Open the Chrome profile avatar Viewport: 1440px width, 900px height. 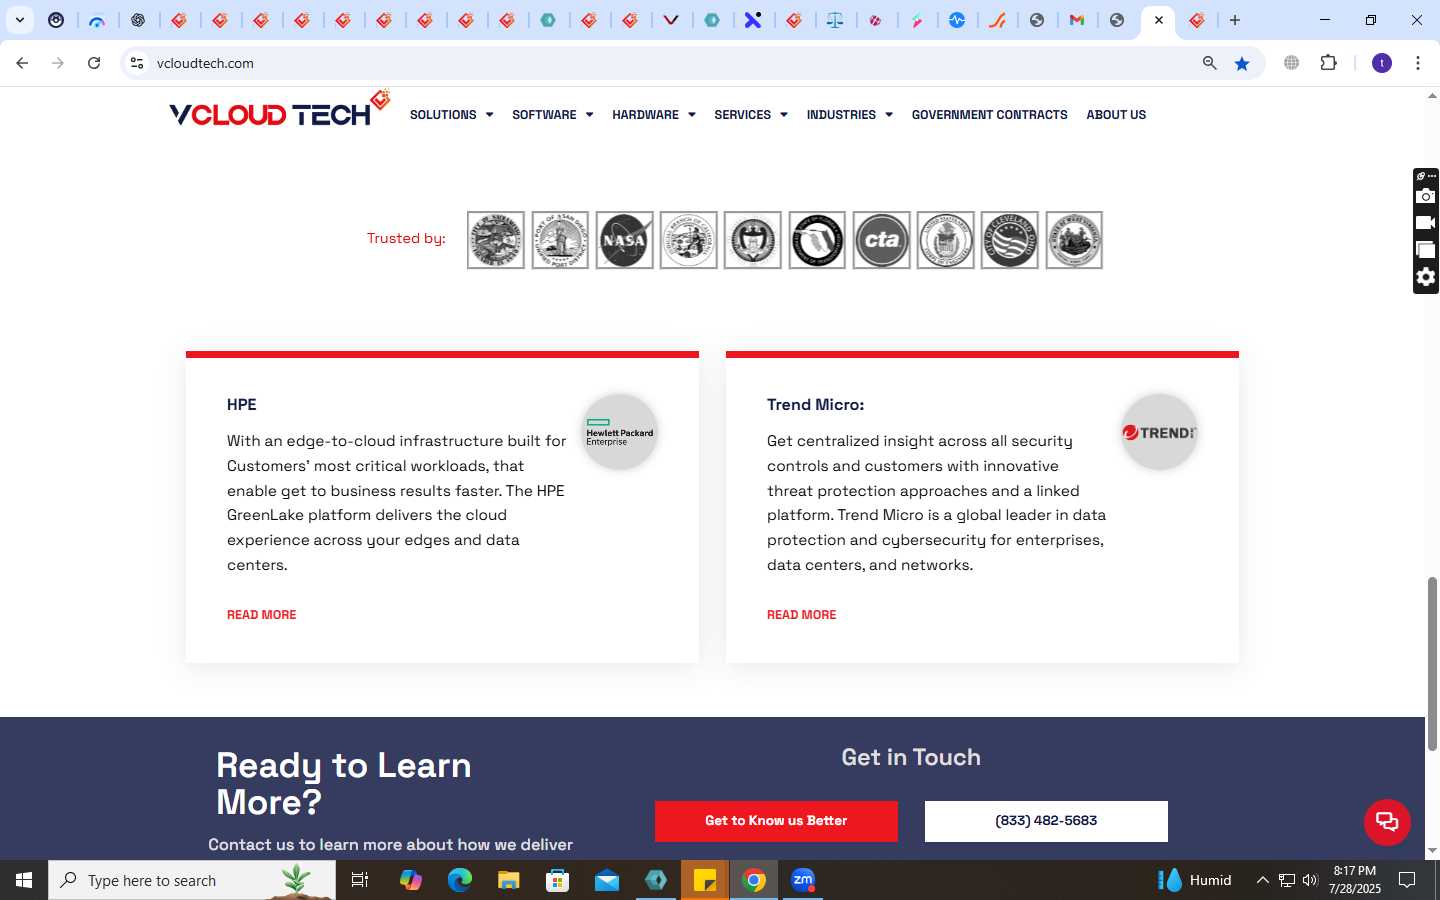1382,63
